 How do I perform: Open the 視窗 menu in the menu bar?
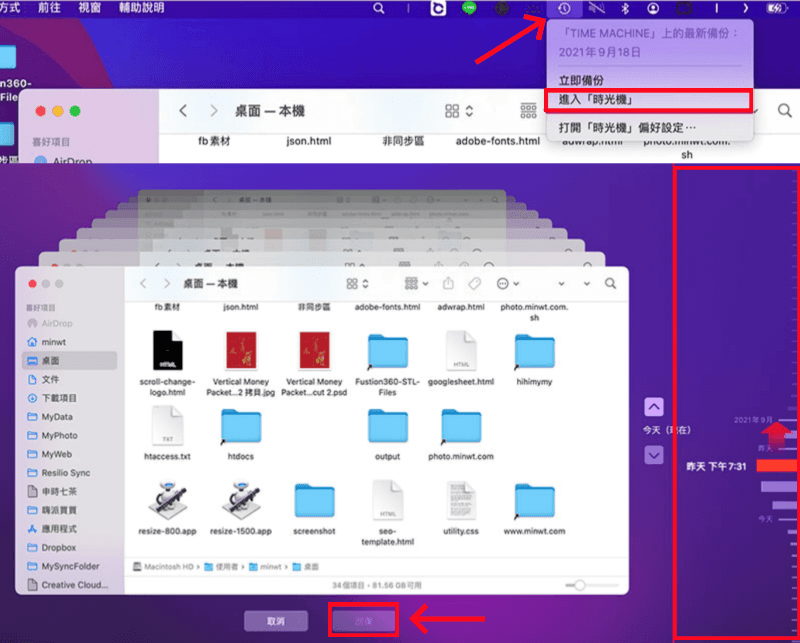coord(90,8)
